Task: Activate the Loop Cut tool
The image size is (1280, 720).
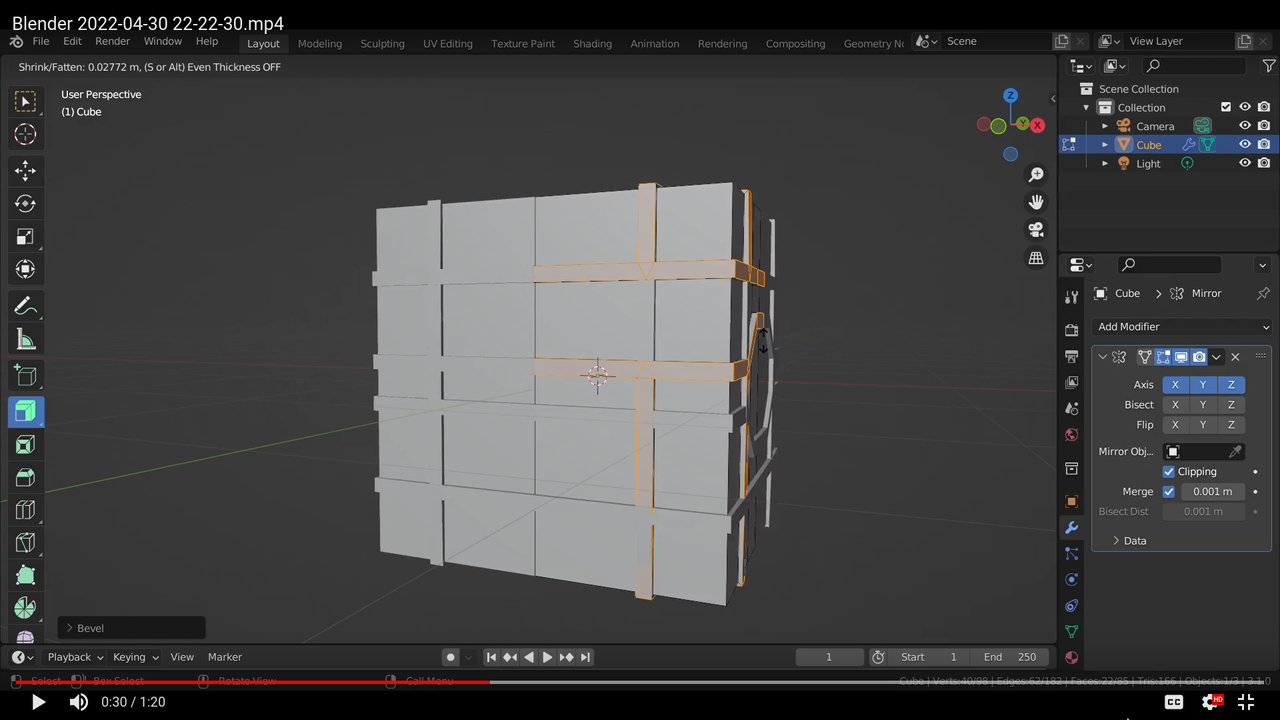Action: [x=25, y=510]
